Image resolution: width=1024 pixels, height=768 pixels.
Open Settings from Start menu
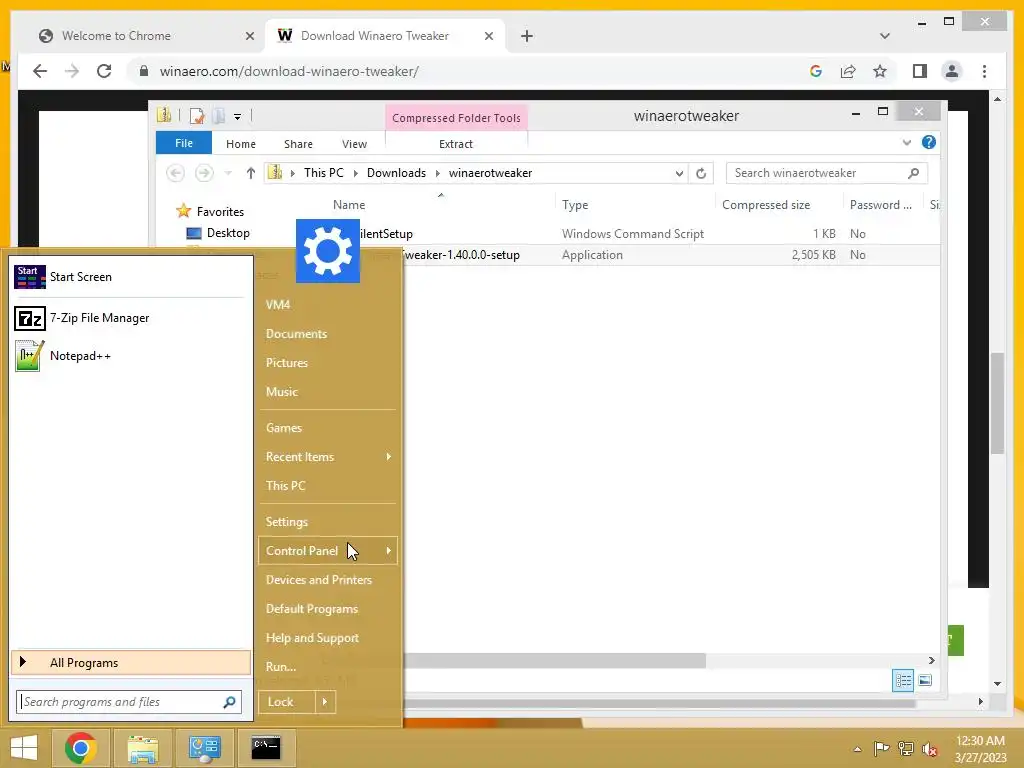click(287, 522)
